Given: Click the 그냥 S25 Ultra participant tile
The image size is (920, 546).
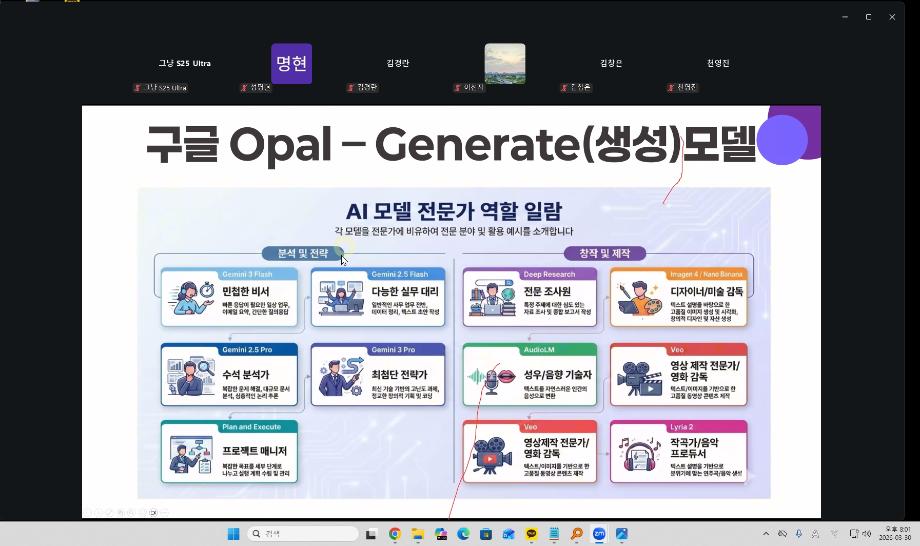Looking at the screenshot, I should click(x=184, y=64).
